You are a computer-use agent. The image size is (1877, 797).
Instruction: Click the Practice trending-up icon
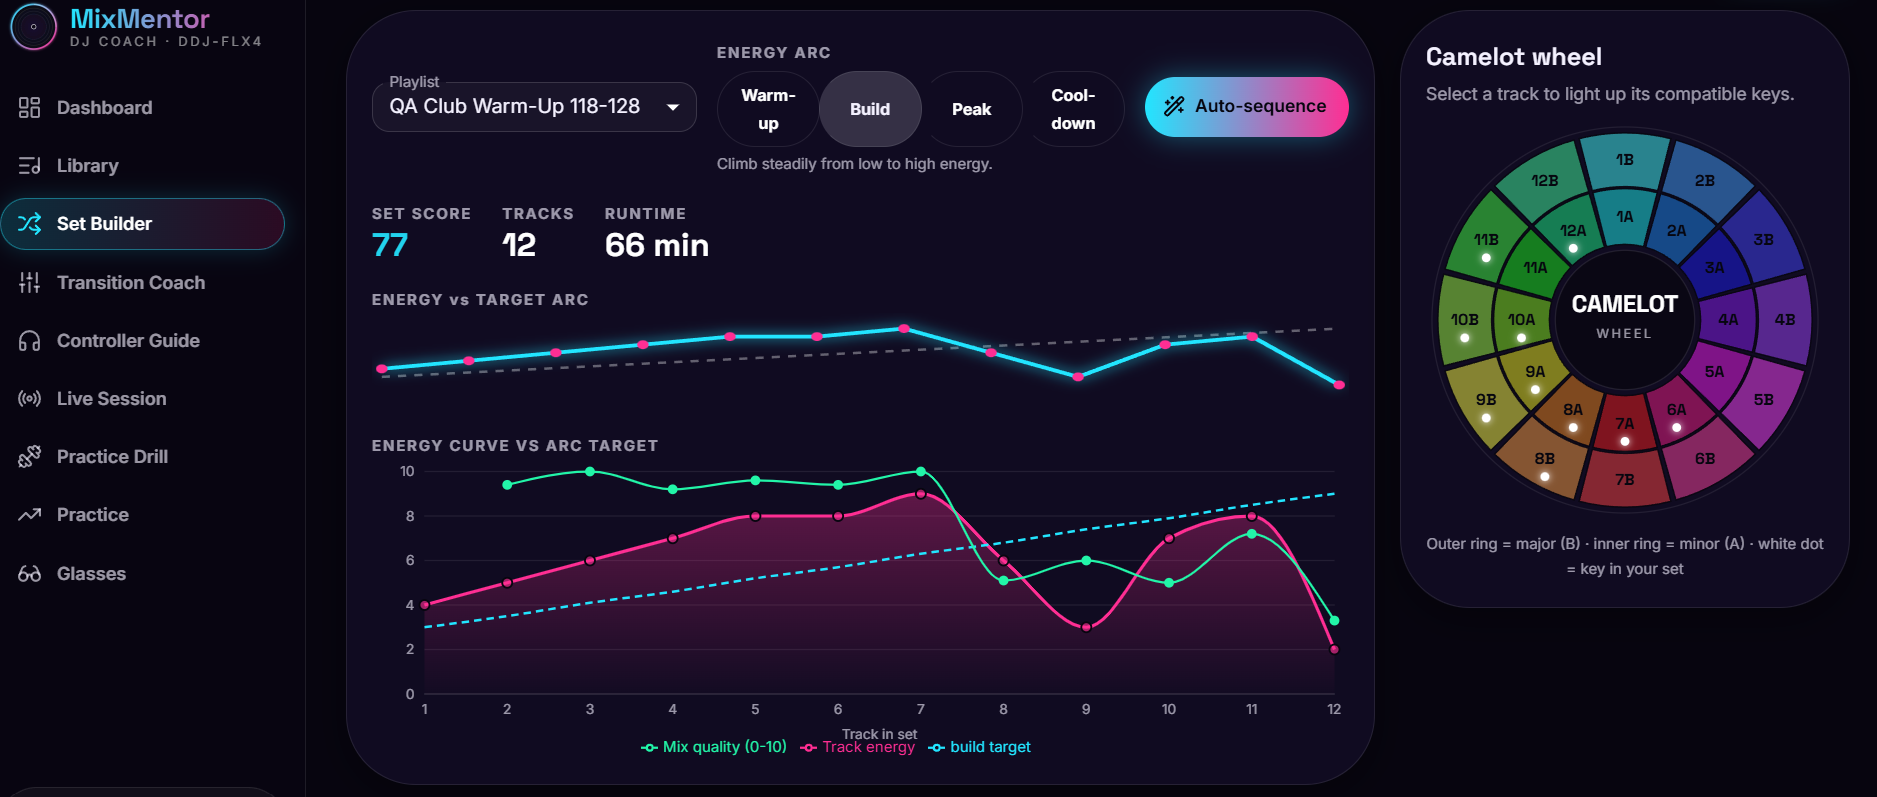[29, 515]
